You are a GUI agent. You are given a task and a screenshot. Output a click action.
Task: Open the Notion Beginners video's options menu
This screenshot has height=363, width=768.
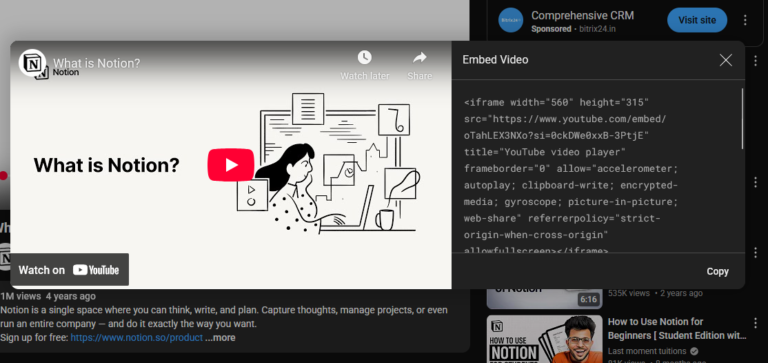point(756,322)
